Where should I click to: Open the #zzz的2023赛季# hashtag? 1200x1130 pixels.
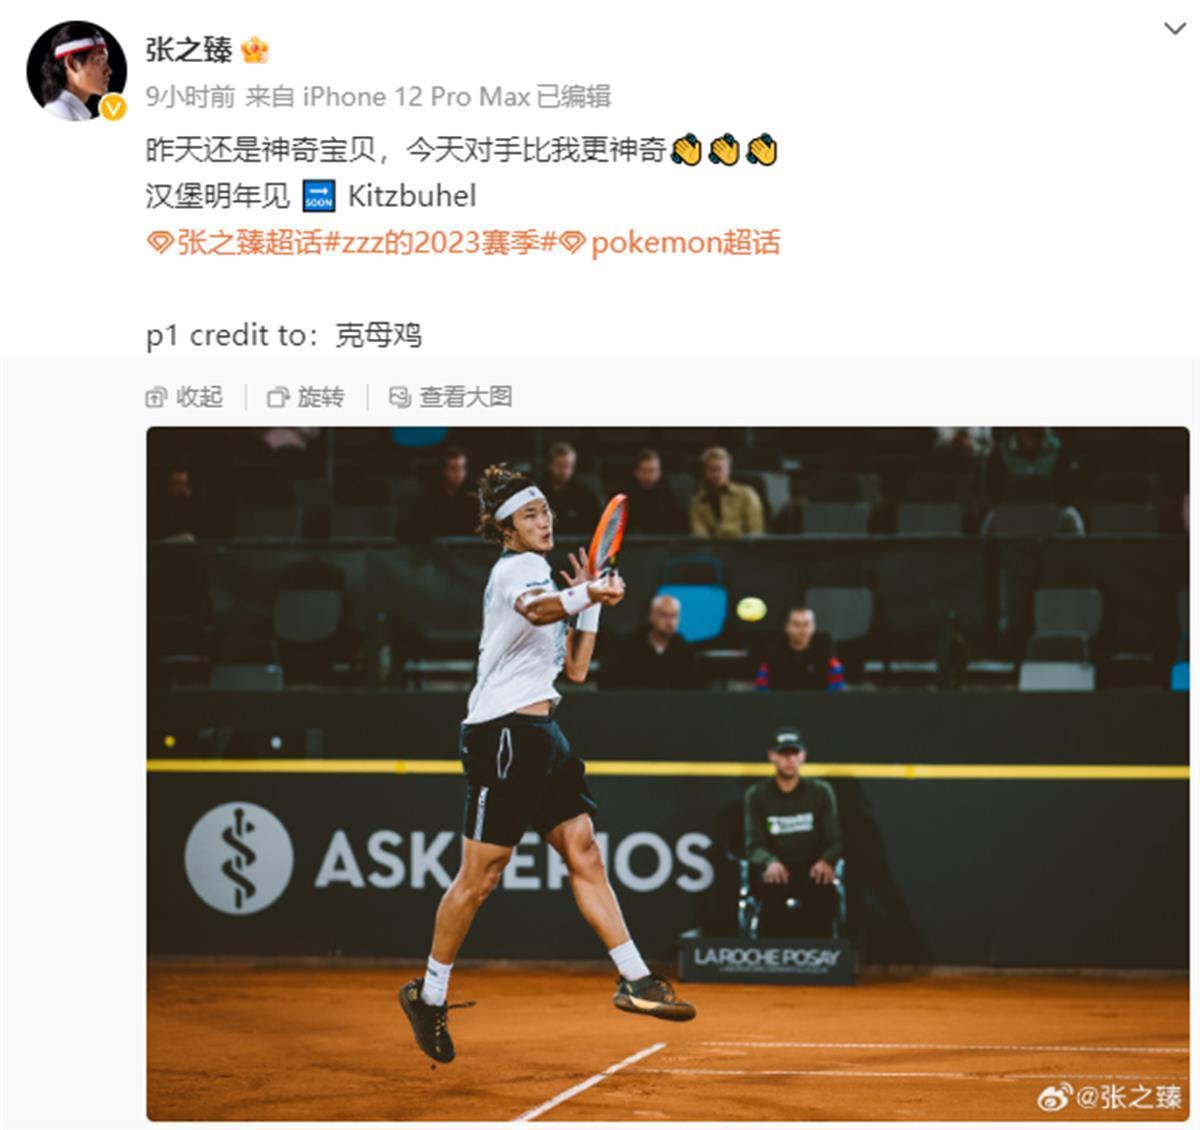click(439, 243)
